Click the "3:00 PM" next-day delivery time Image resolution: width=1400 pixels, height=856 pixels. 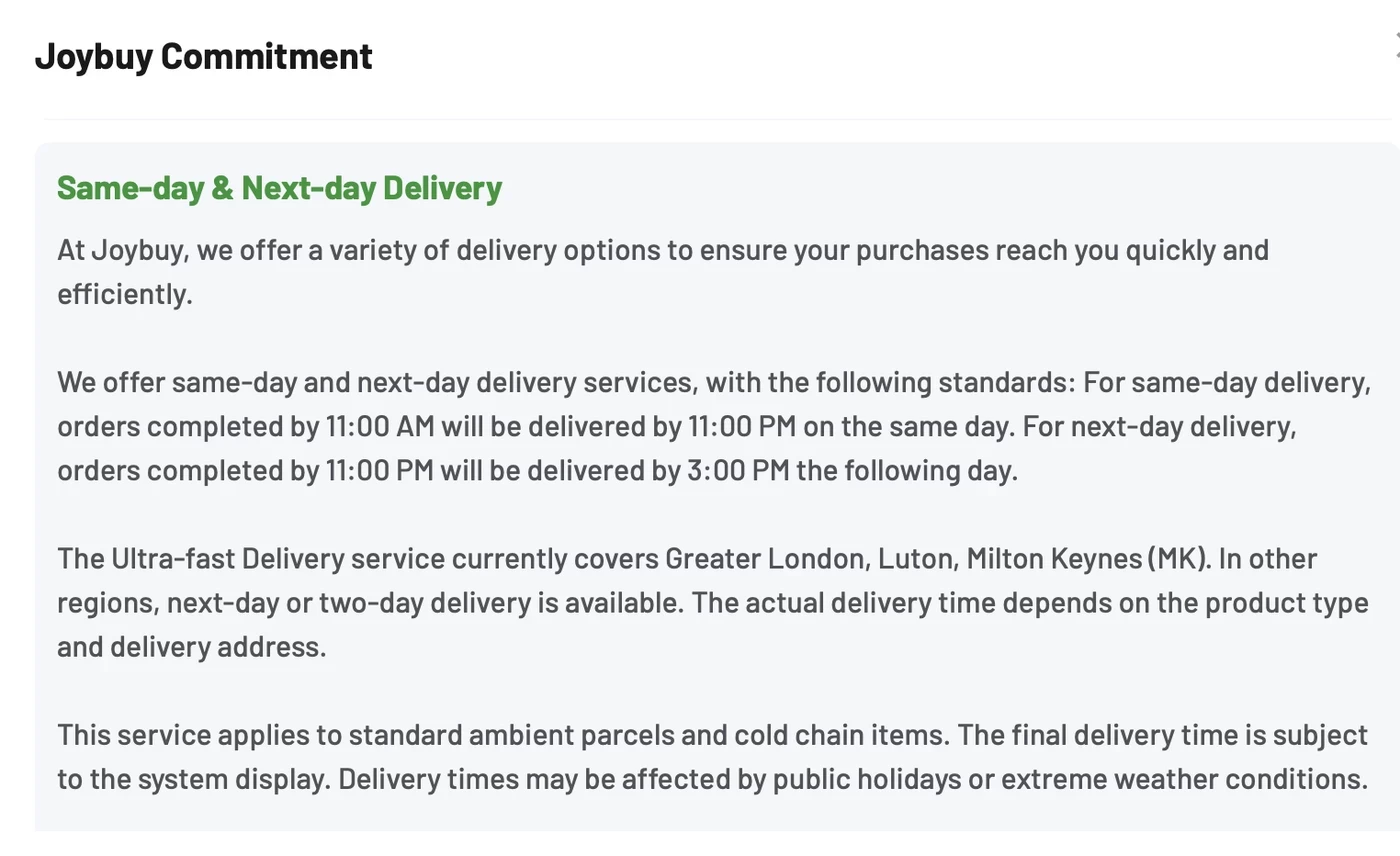click(738, 470)
